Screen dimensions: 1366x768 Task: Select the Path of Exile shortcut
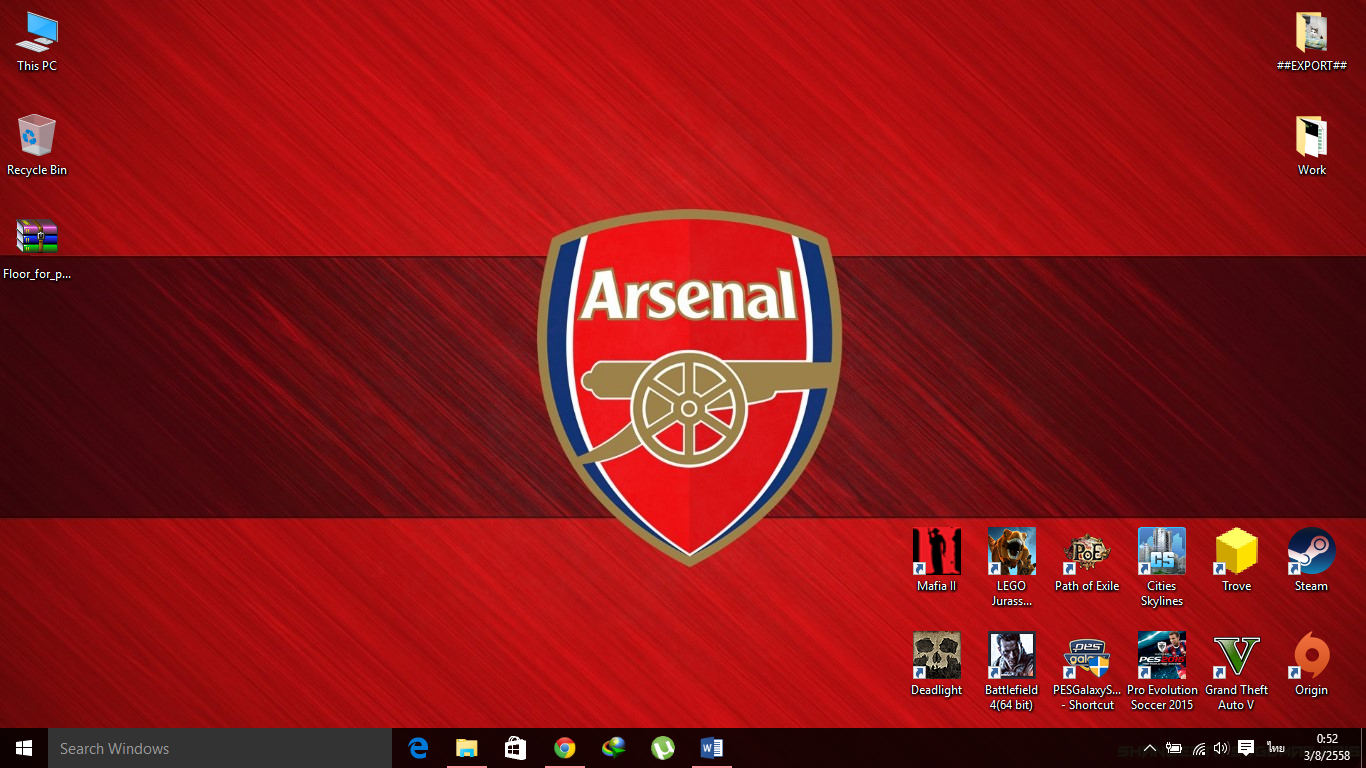1087,560
